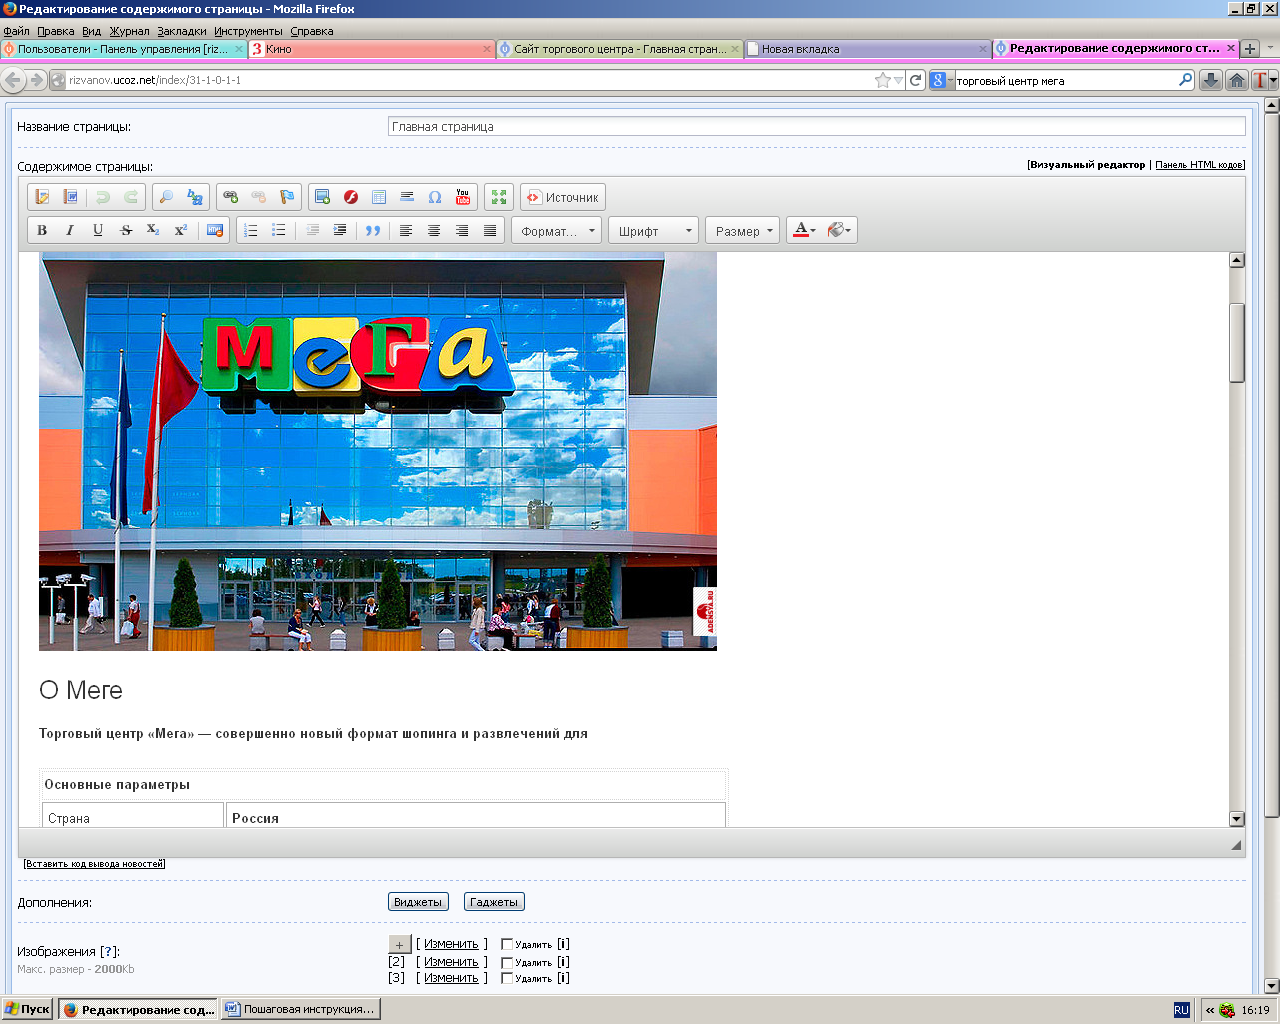
Task: Justify the text alignment
Action: pyautogui.click(x=490, y=230)
